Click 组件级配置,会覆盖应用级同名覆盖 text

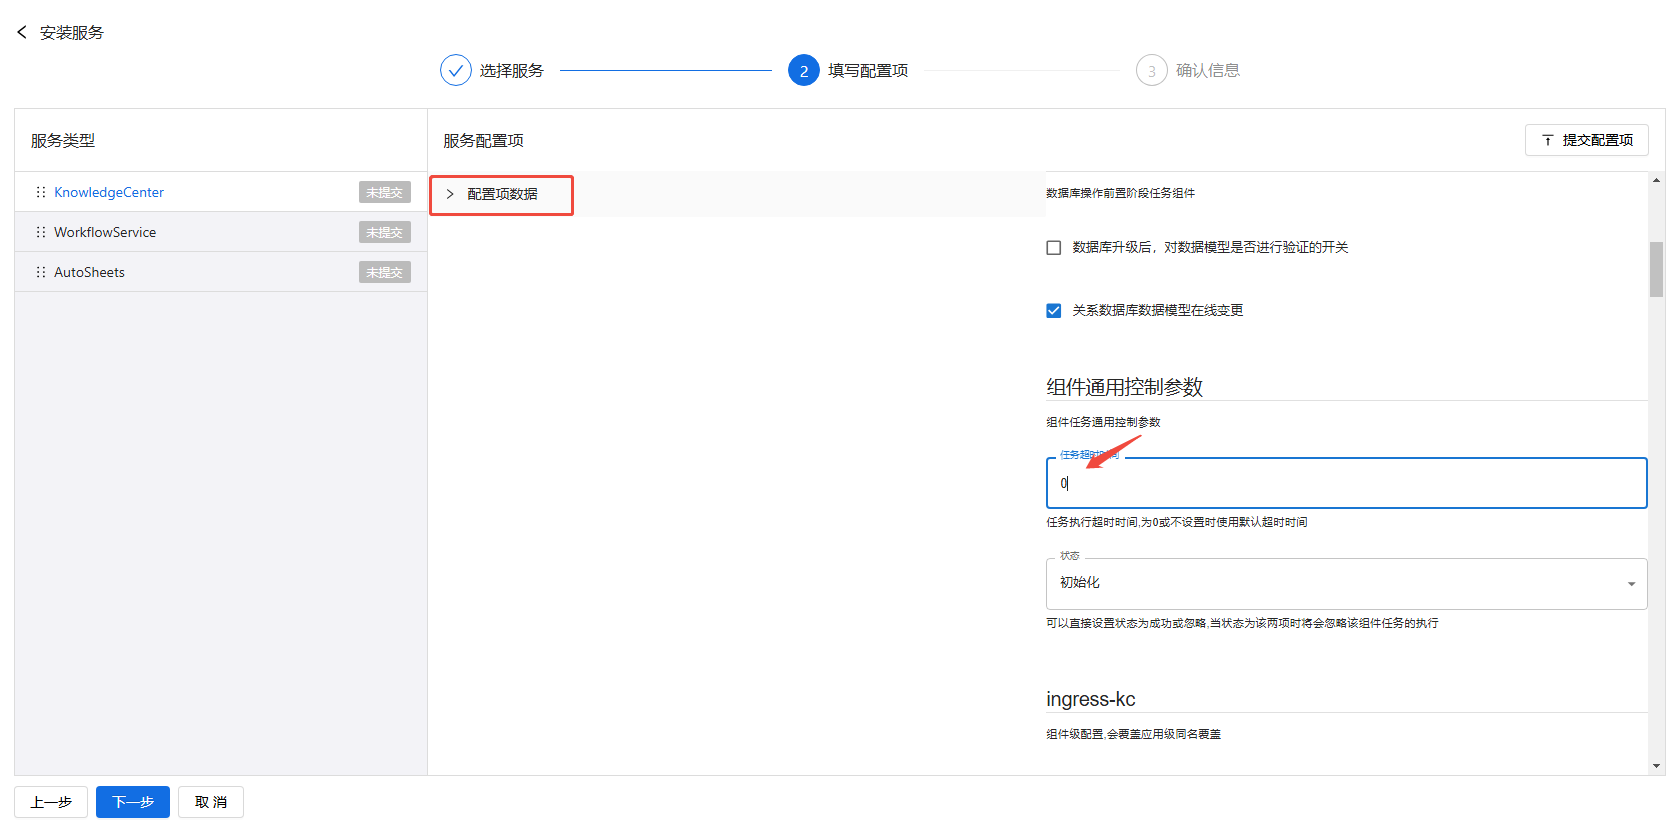1133,734
